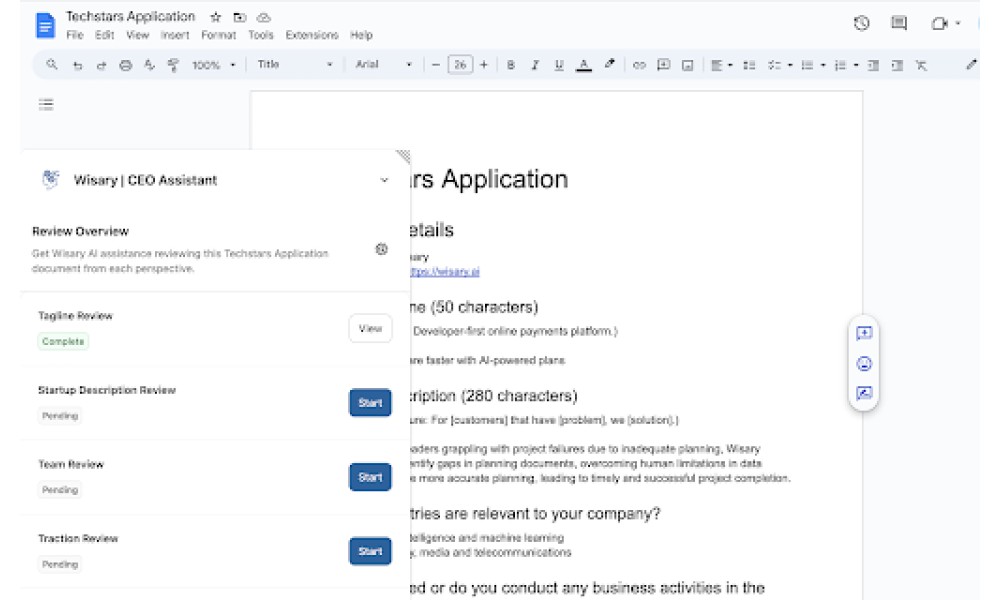Select the paint format tool

(173, 65)
